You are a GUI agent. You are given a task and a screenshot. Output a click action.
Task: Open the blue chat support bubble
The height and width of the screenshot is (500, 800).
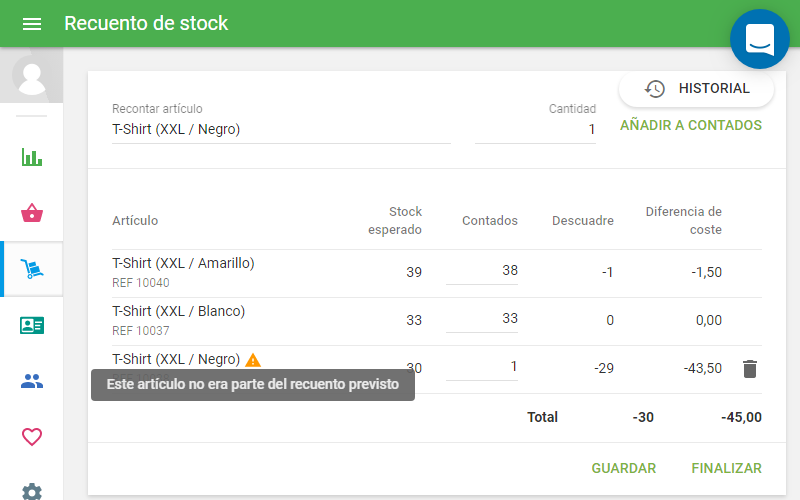point(759,39)
